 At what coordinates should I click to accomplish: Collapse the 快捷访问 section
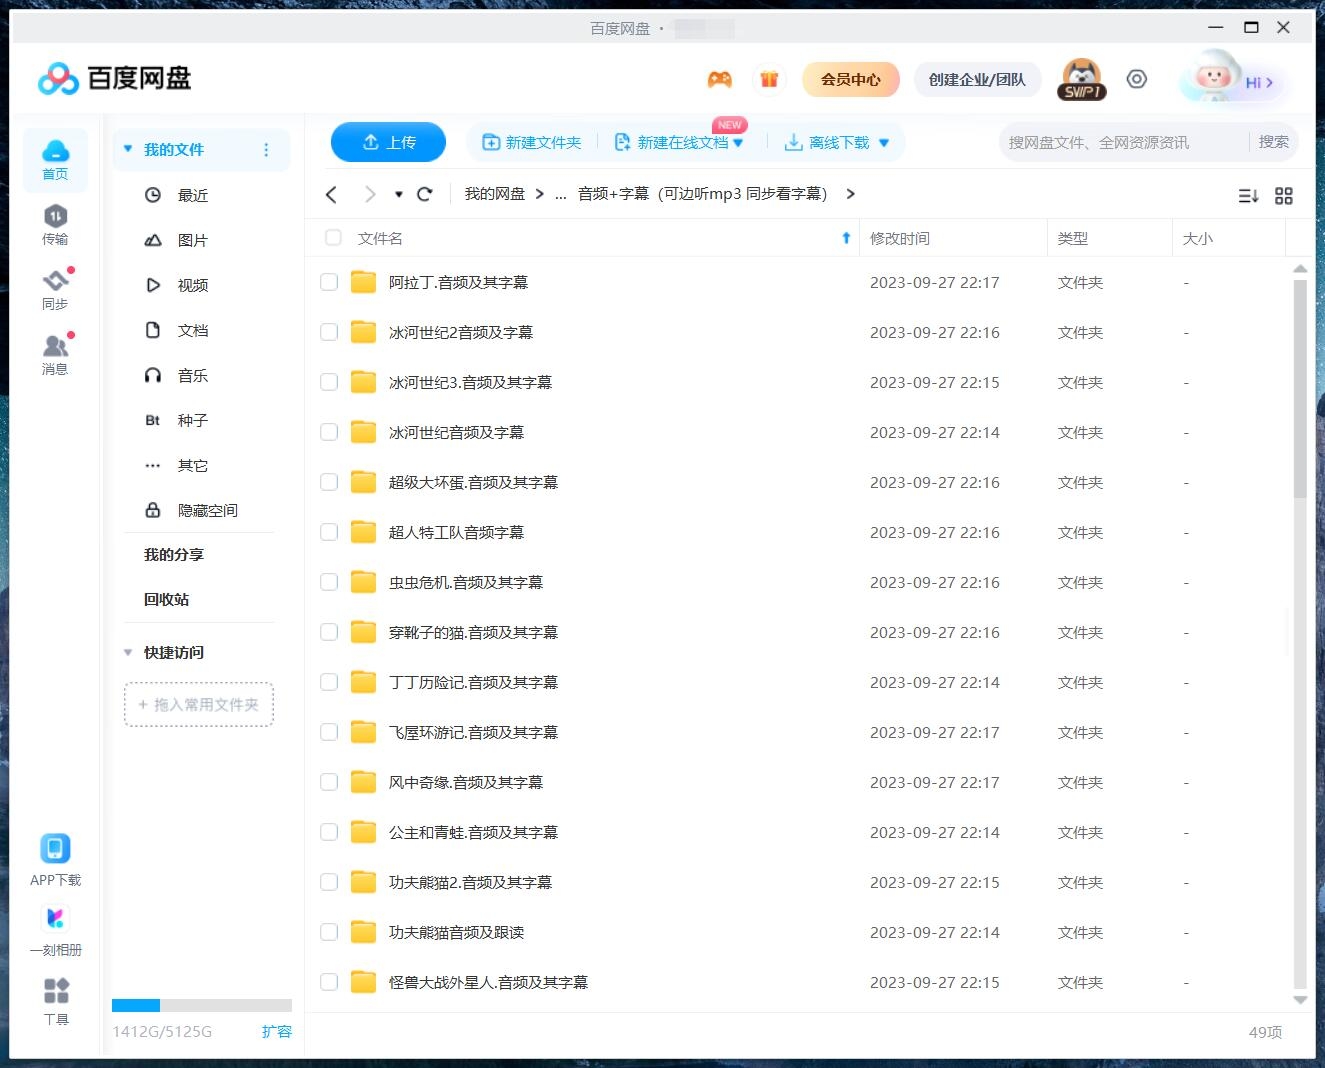tap(128, 652)
